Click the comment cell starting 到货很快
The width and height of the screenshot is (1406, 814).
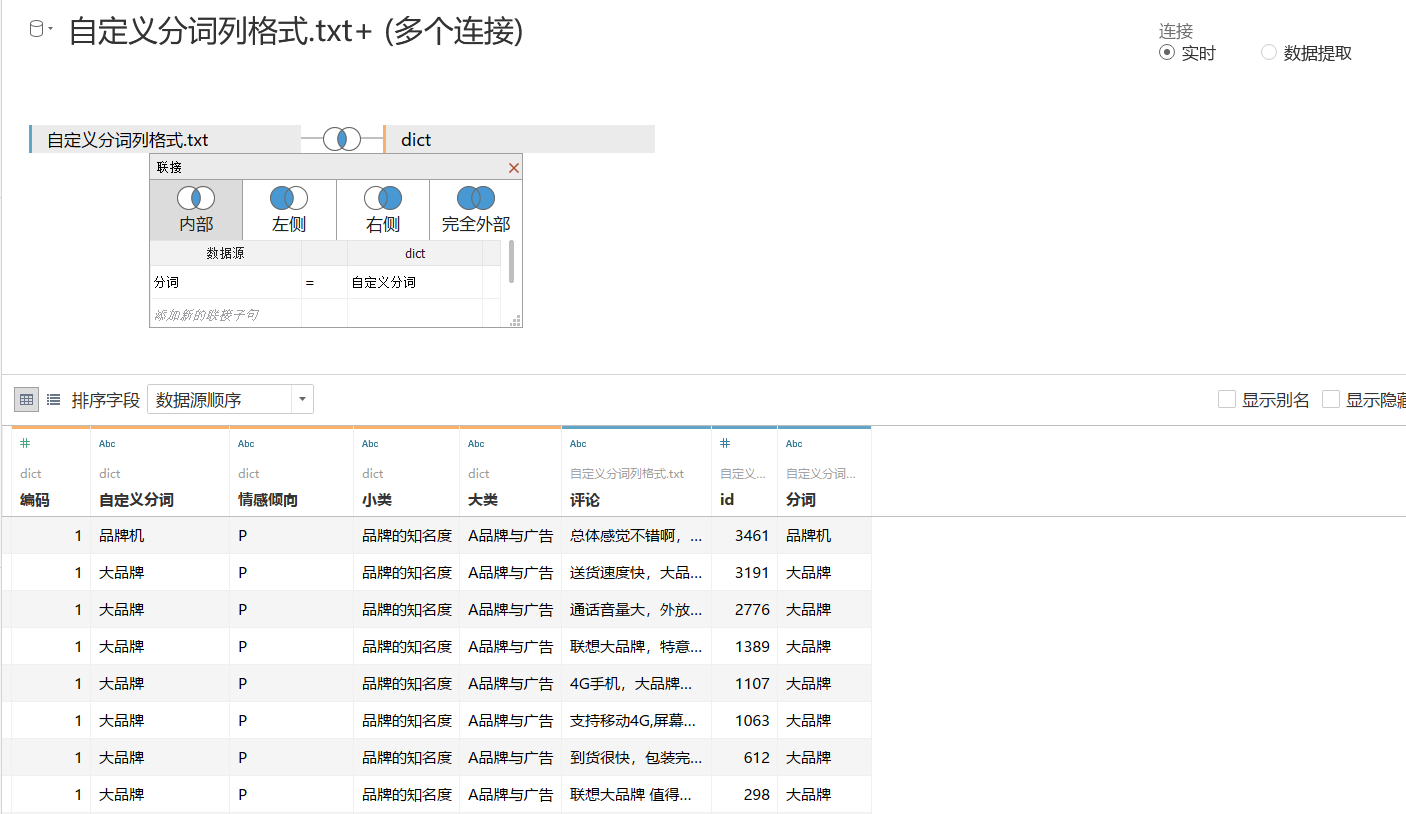636,758
